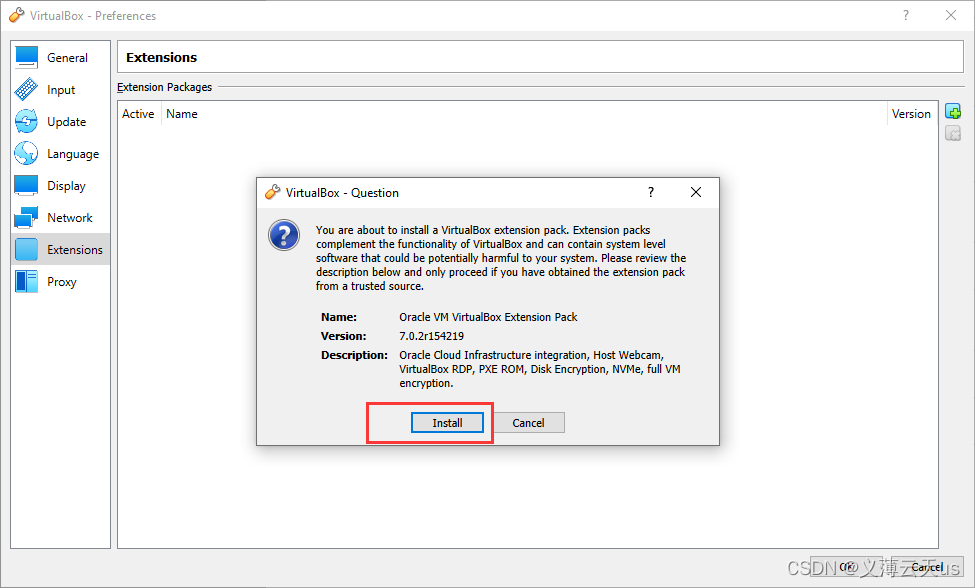This screenshot has width=975, height=588.
Task: Click the help icon in the Preferences titlebar
Action: 905,15
